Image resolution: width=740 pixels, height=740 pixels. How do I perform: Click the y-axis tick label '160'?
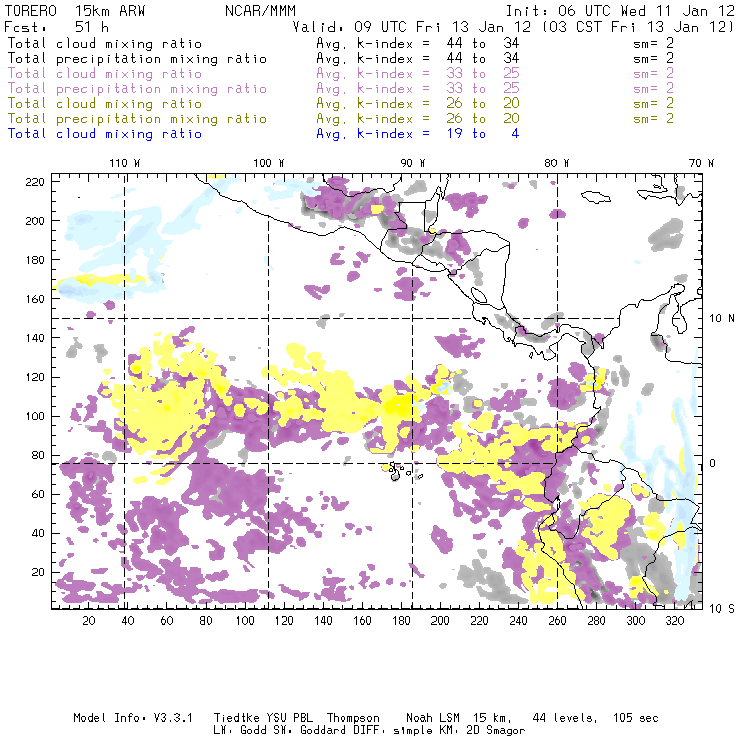tap(35, 299)
